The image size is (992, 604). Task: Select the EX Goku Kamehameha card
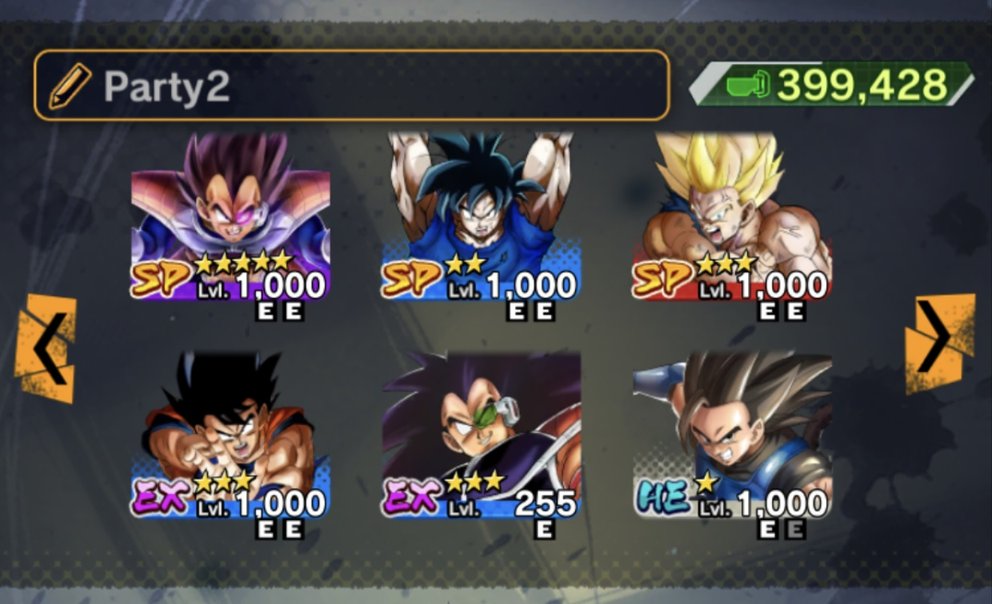point(230,435)
